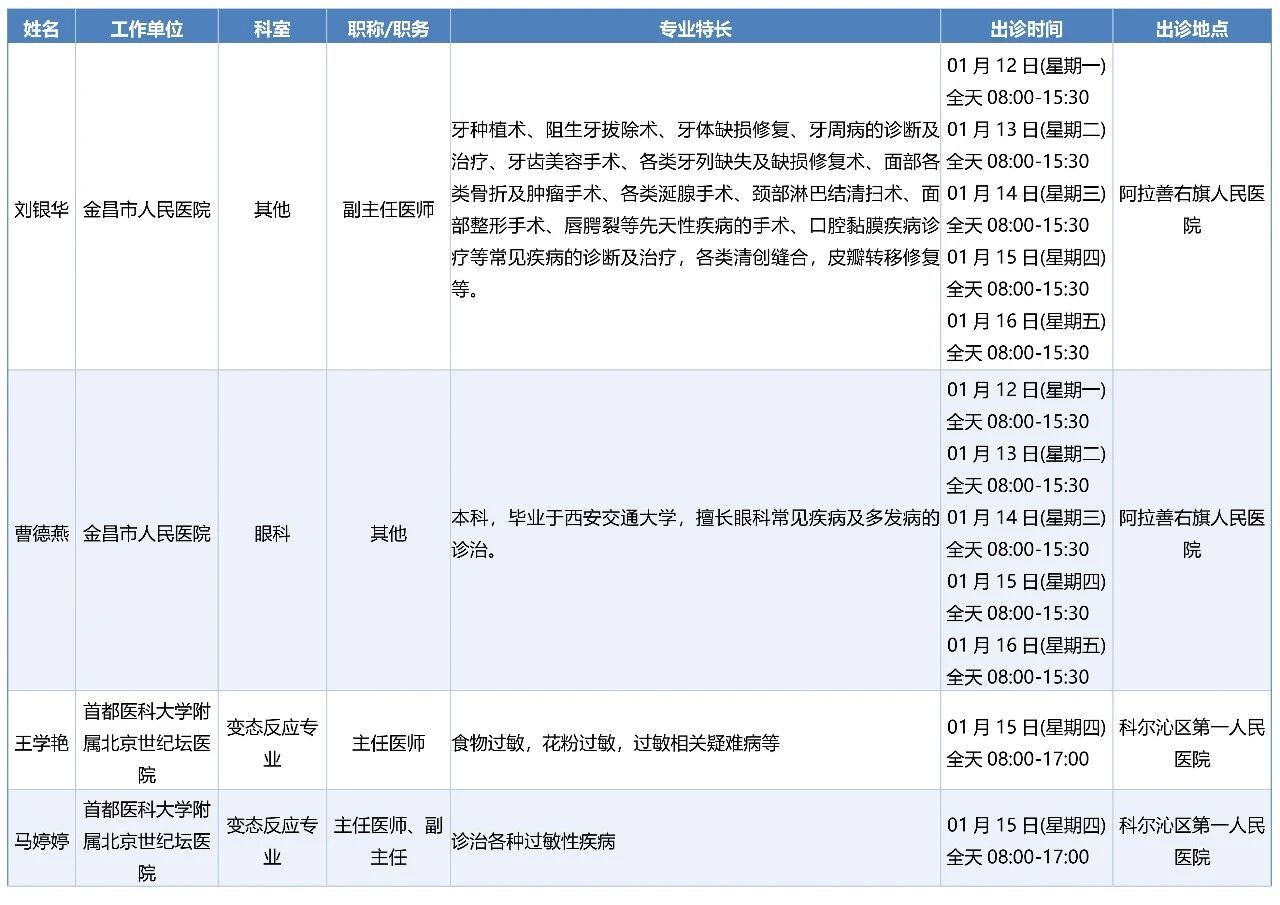Select doctor name 刘银华
The height and width of the screenshot is (905, 1280).
[41, 210]
